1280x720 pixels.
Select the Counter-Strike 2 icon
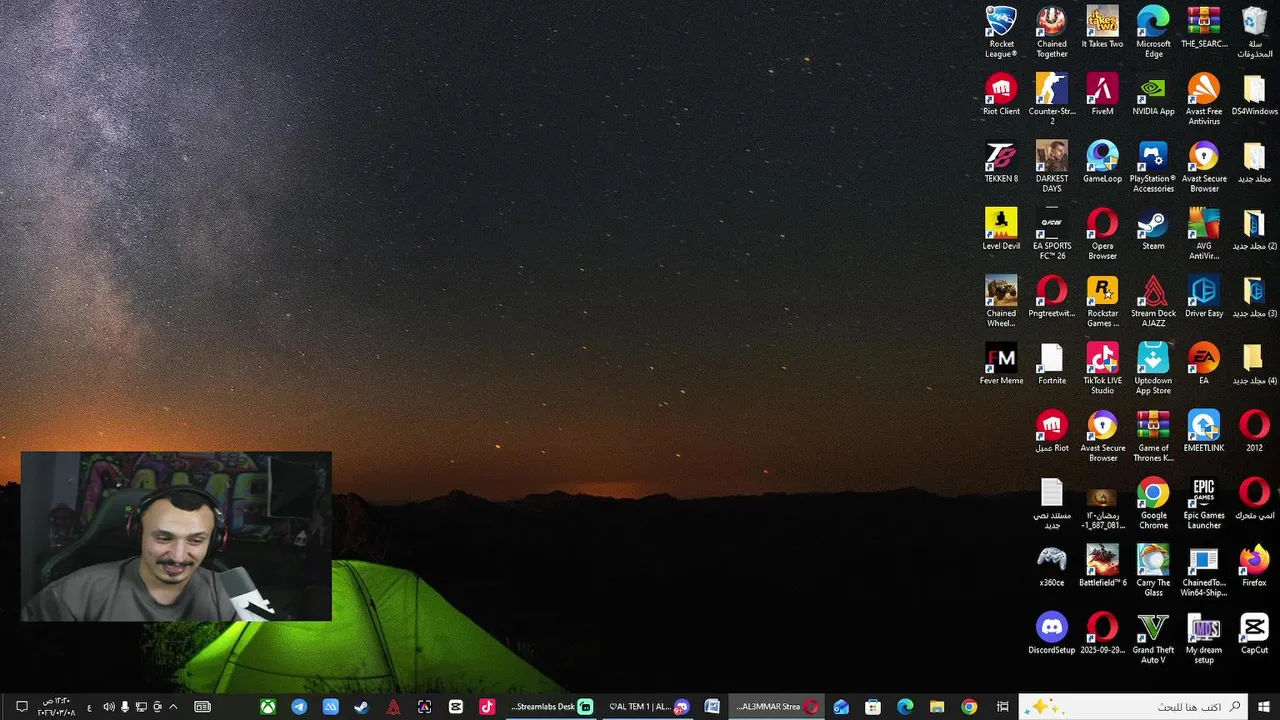tap(1052, 98)
